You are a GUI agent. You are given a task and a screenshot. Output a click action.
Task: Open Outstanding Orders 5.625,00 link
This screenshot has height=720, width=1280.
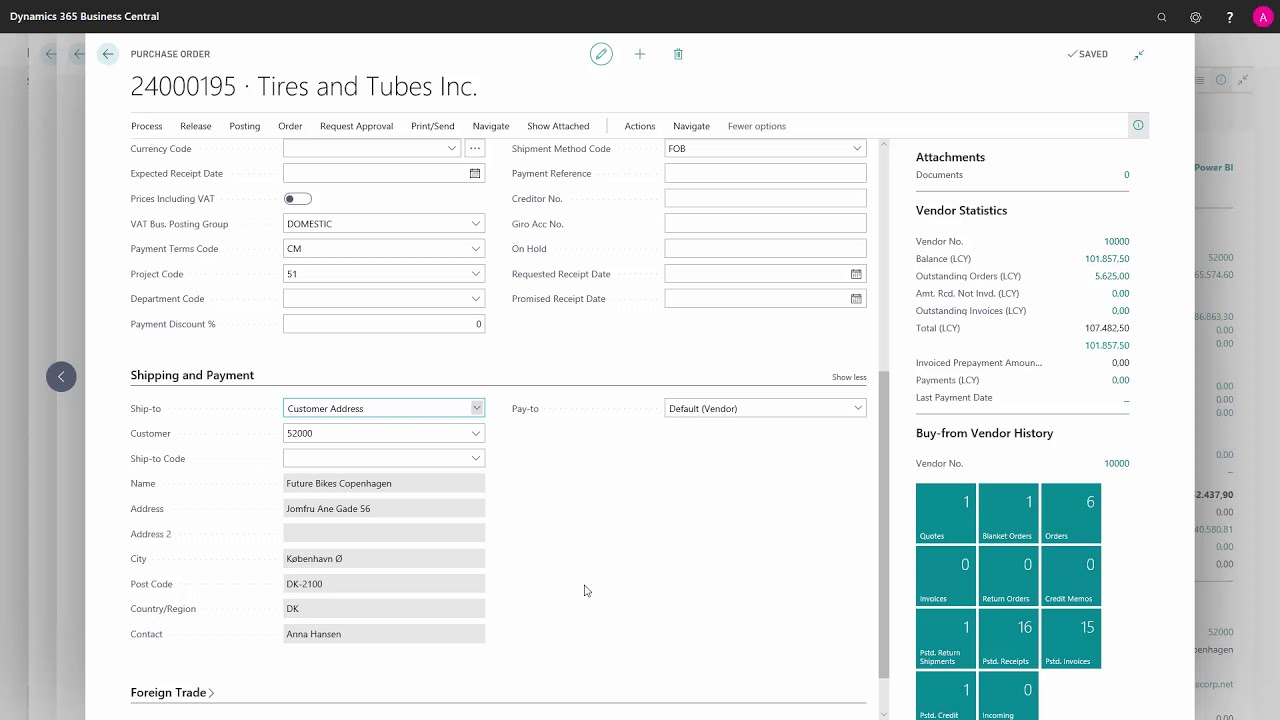pyautogui.click(x=1112, y=276)
